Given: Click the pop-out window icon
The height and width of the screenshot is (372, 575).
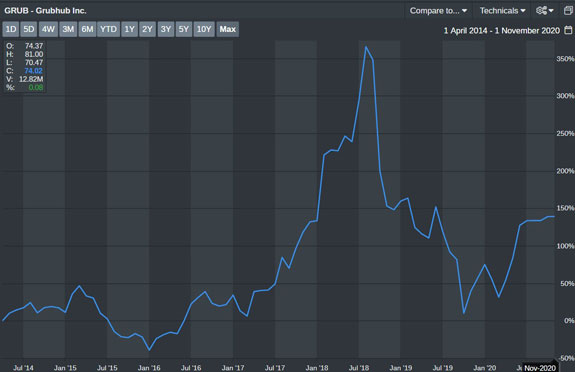Looking at the screenshot, I should point(568,11).
